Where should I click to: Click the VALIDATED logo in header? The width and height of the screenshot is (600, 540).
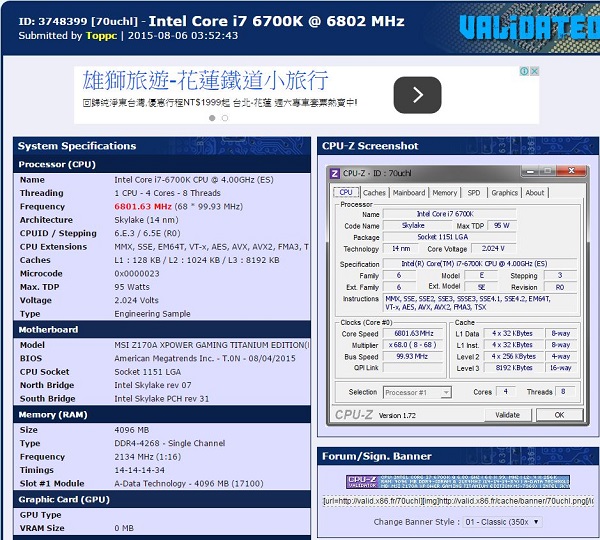click(529, 27)
